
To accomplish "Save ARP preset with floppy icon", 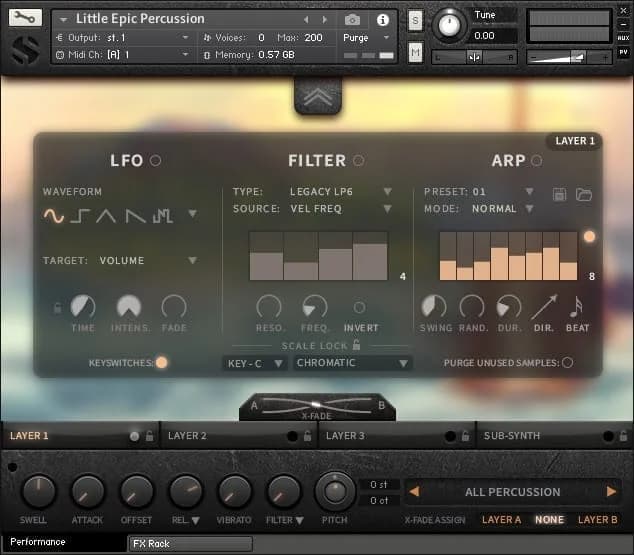I will click(x=560, y=194).
